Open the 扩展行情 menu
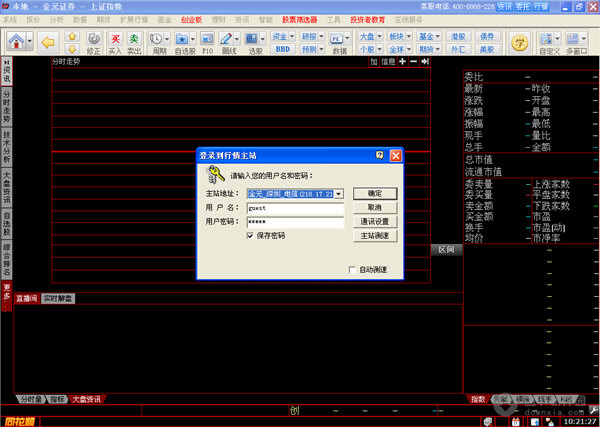Screen dimensions: 600x427 (x=134, y=20)
